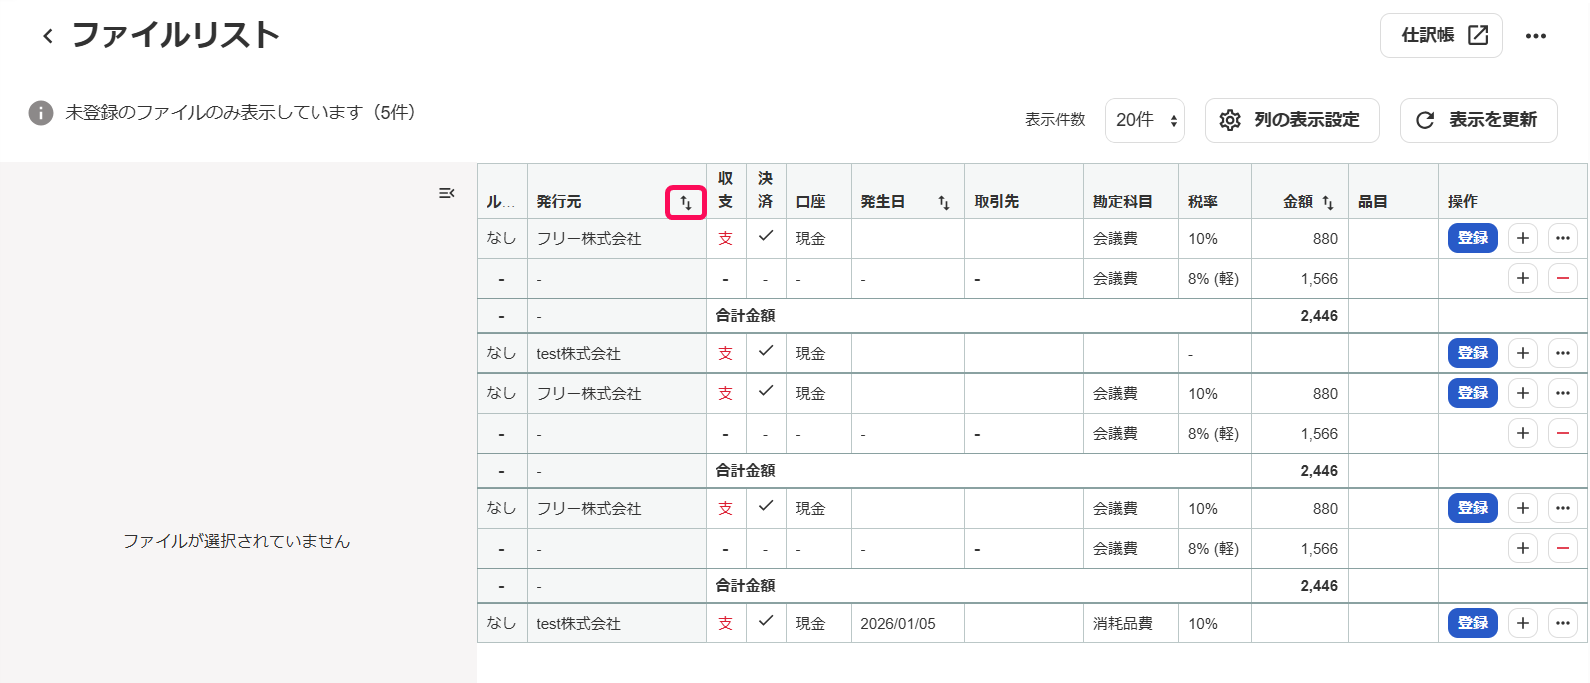Click the last 2,446 total amount
Screen dimensions: 1590x683
[1319, 586]
